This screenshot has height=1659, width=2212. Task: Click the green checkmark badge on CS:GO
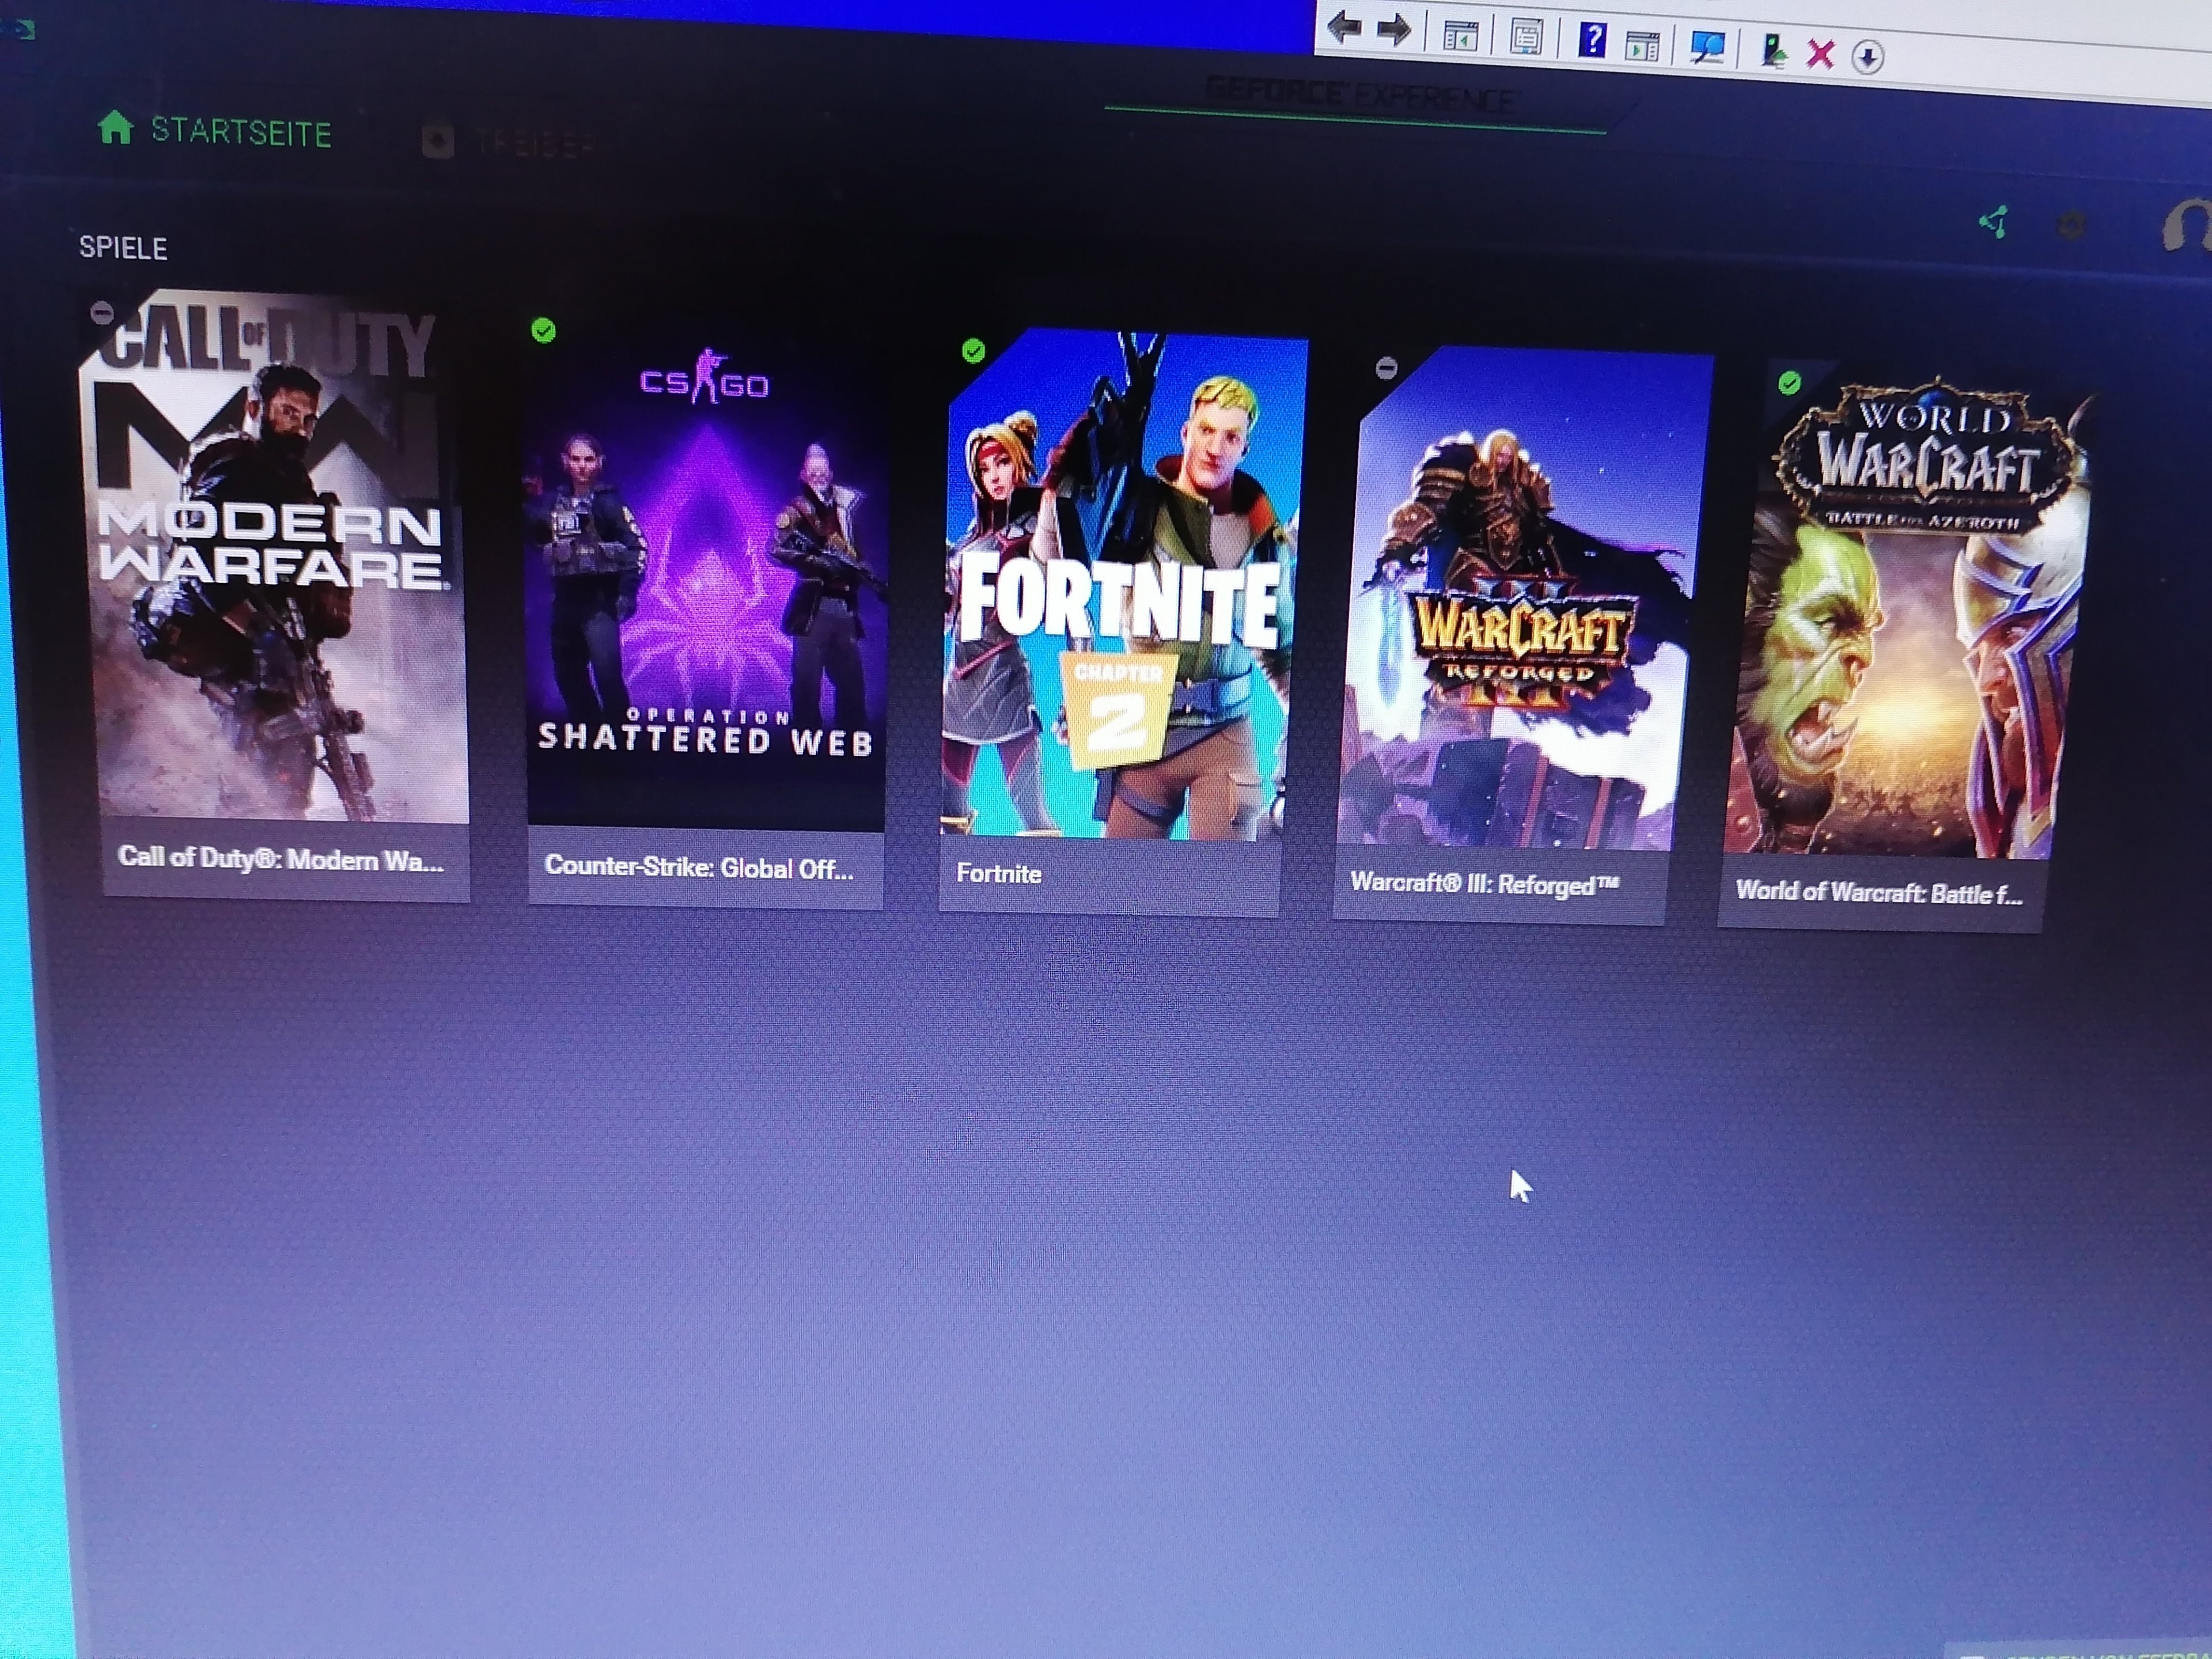pyautogui.click(x=543, y=331)
